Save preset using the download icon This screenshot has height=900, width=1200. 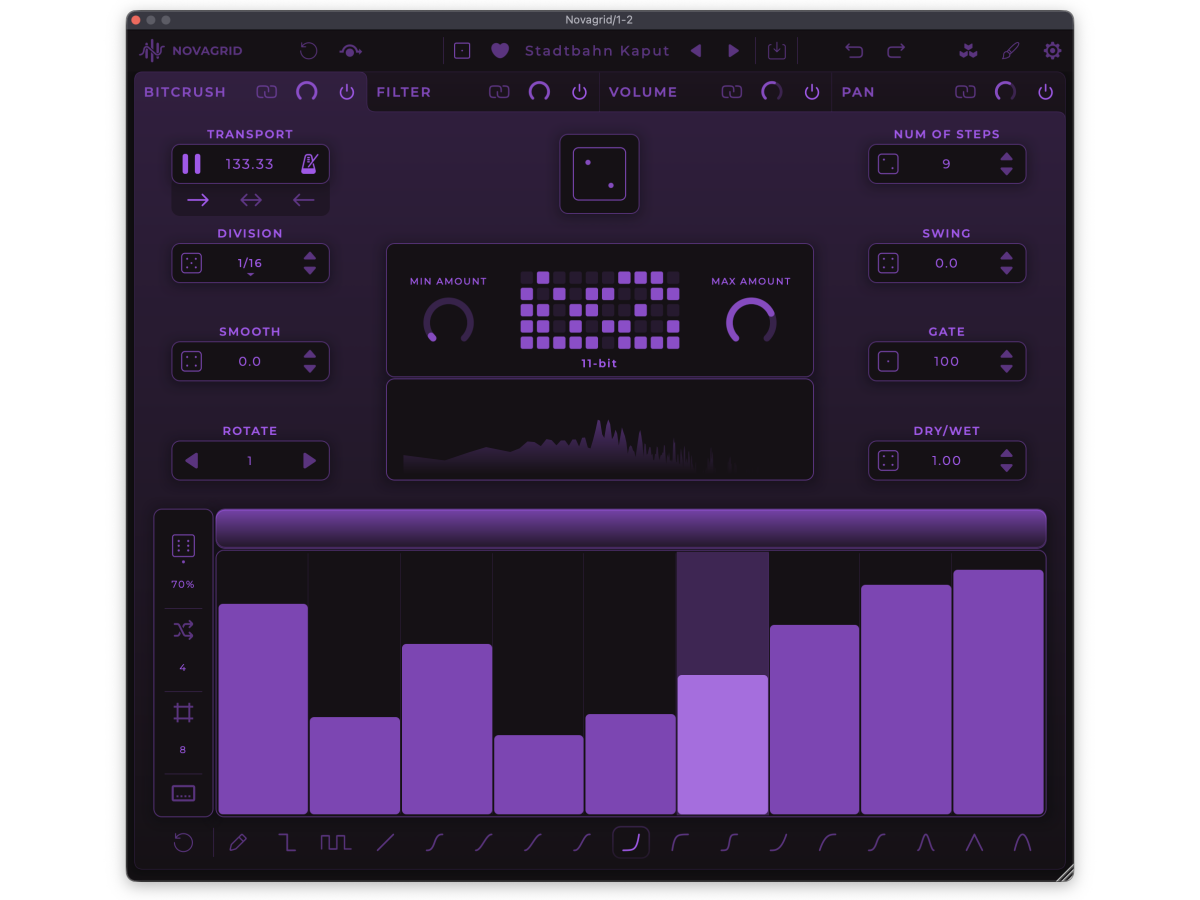coord(777,51)
